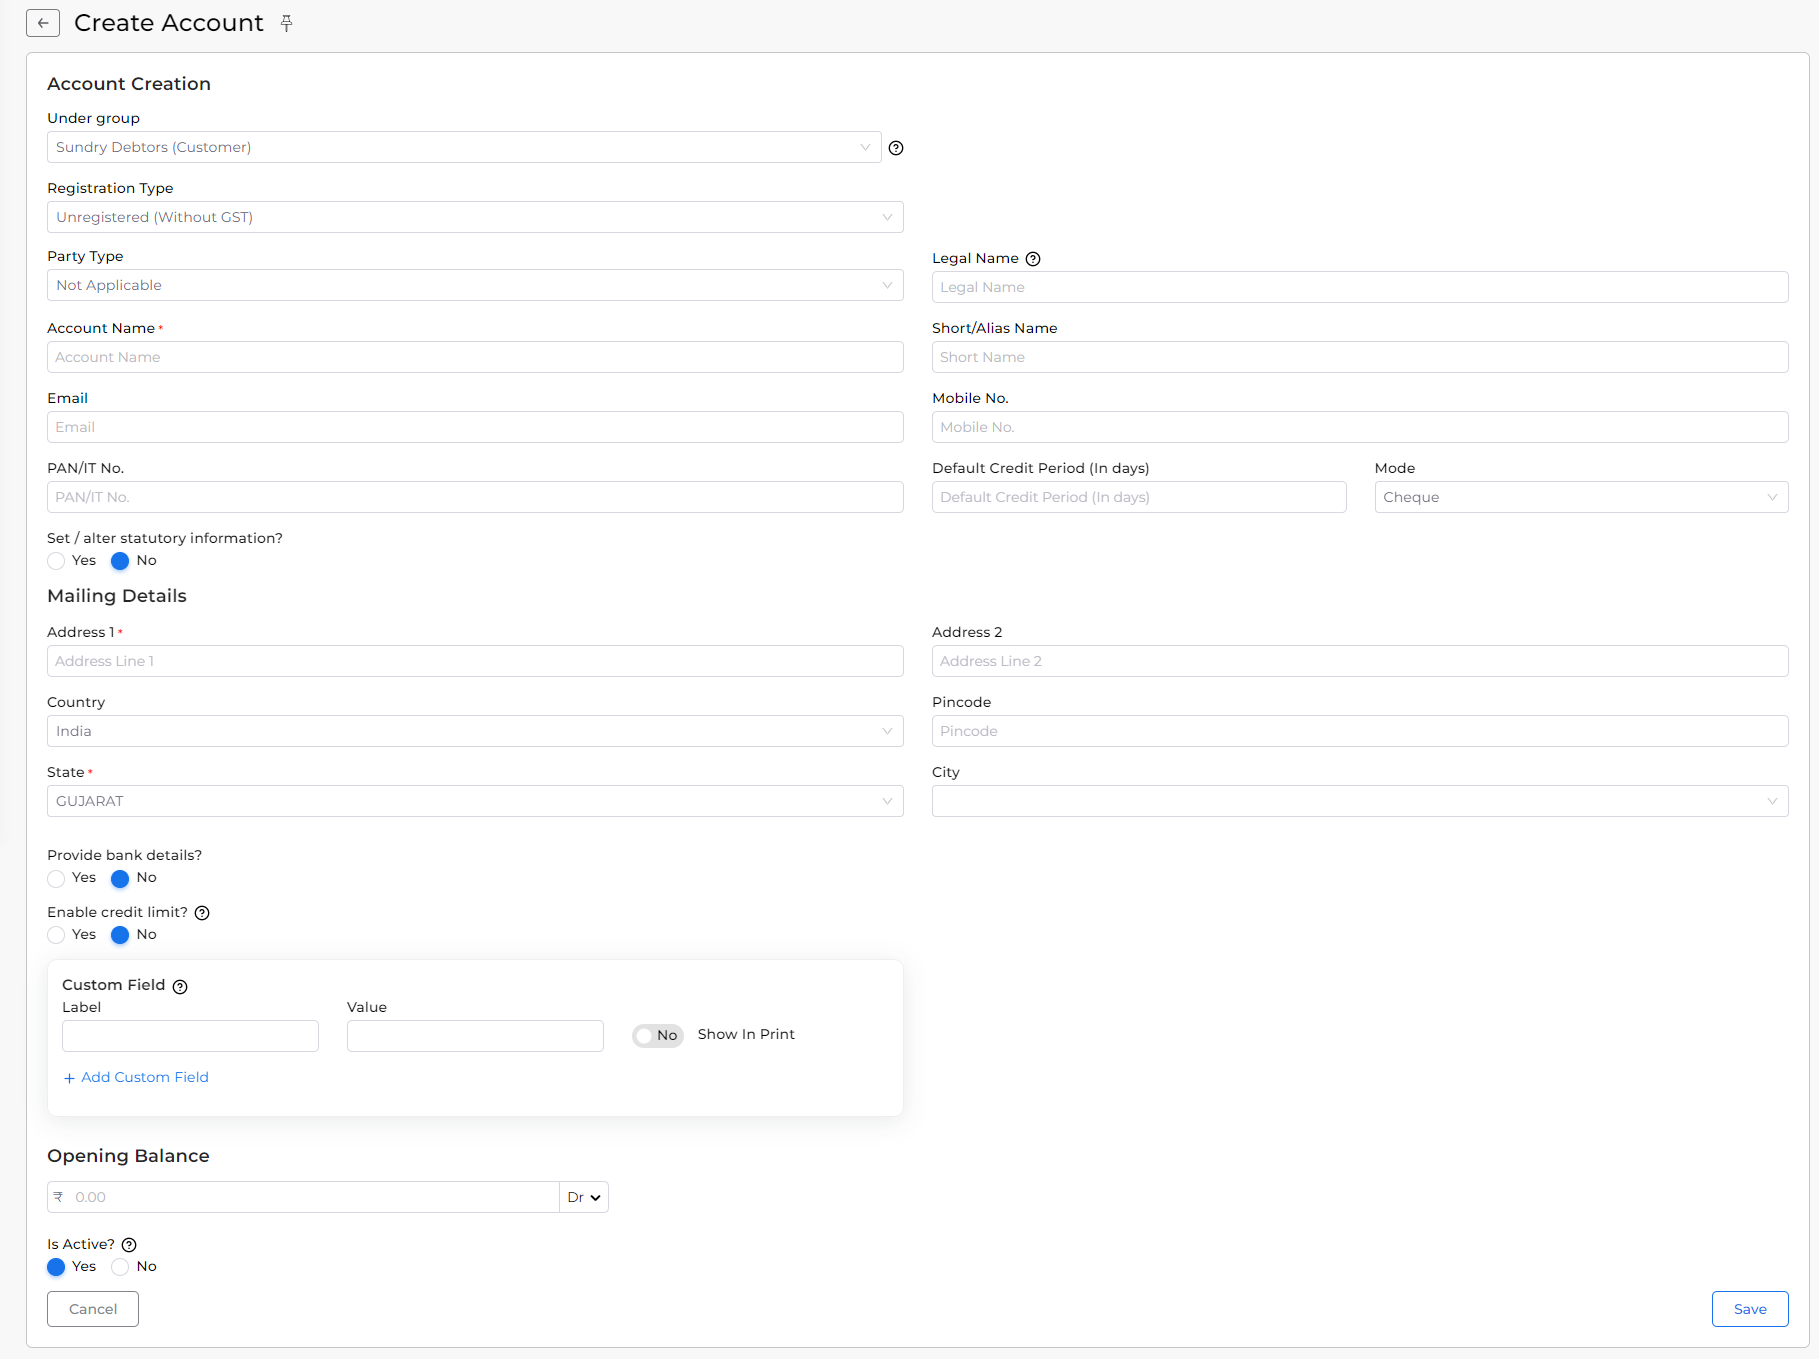Expand the Party Type dropdown
The width and height of the screenshot is (1819, 1359).
coord(475,285)
